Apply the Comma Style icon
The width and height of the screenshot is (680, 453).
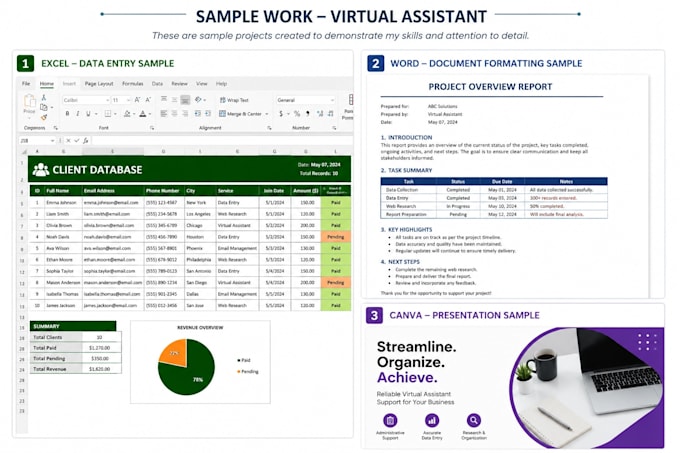pyautogui.click(x=308, y=114)
